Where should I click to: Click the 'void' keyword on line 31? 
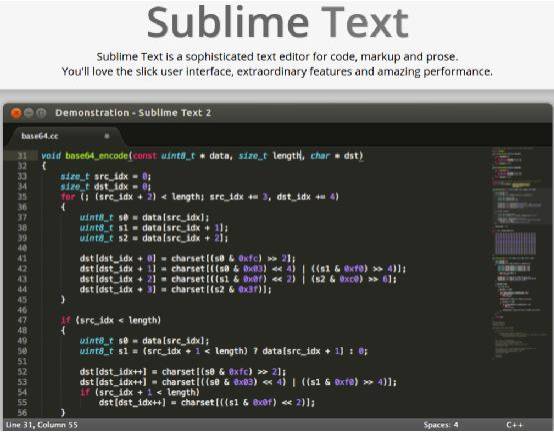51,156
